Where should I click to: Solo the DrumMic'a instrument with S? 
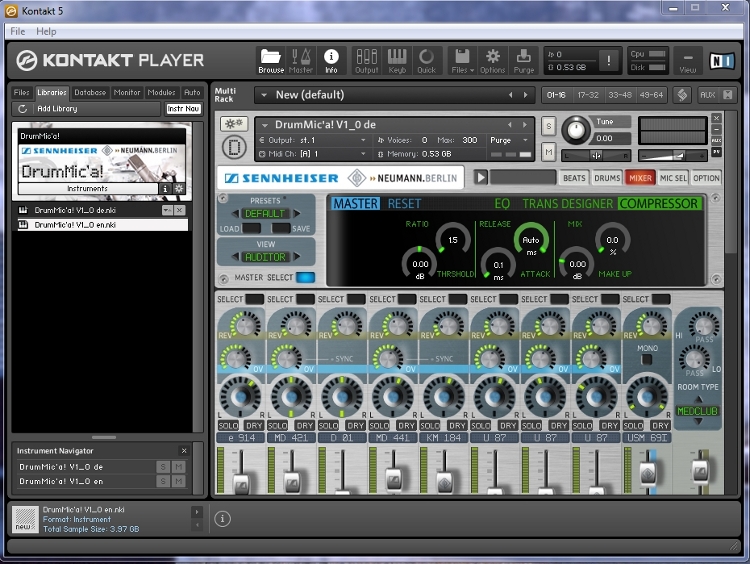[549, 126]
